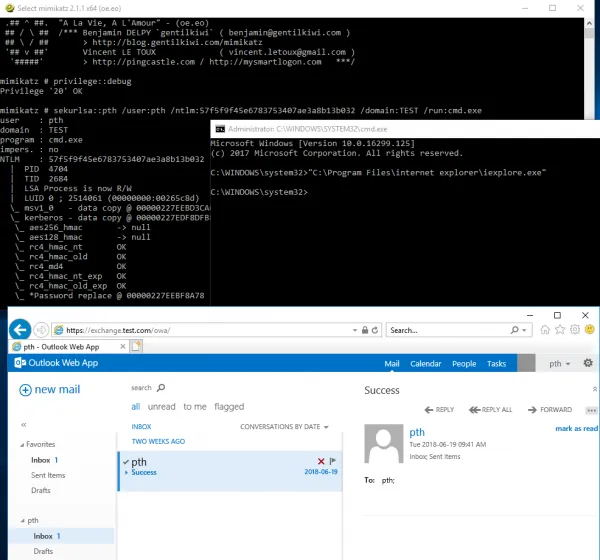Click the Internet Explorer forward arrow button

pos(41,330)
